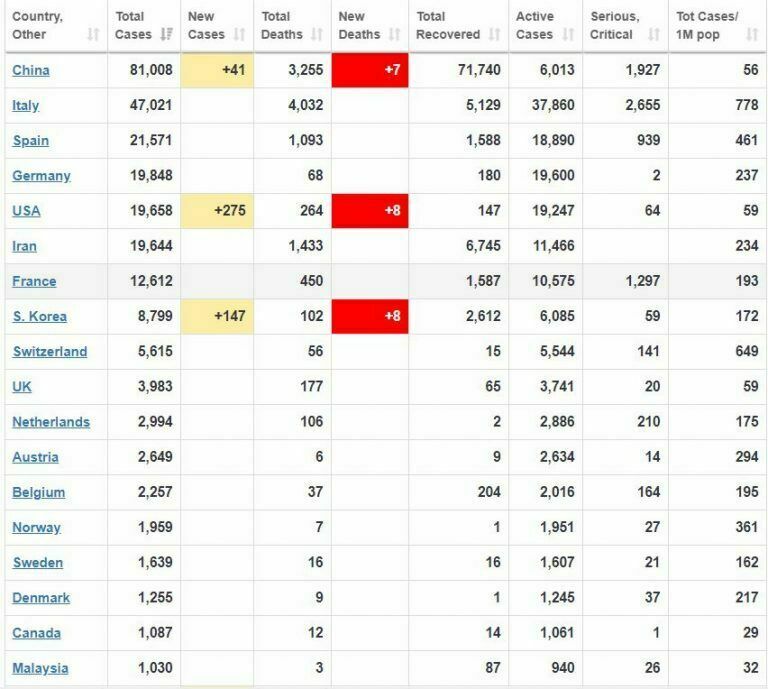Follow the USA link
This screenshot has width=768, height=689.
pyautogui.click(x=26, y=211)
